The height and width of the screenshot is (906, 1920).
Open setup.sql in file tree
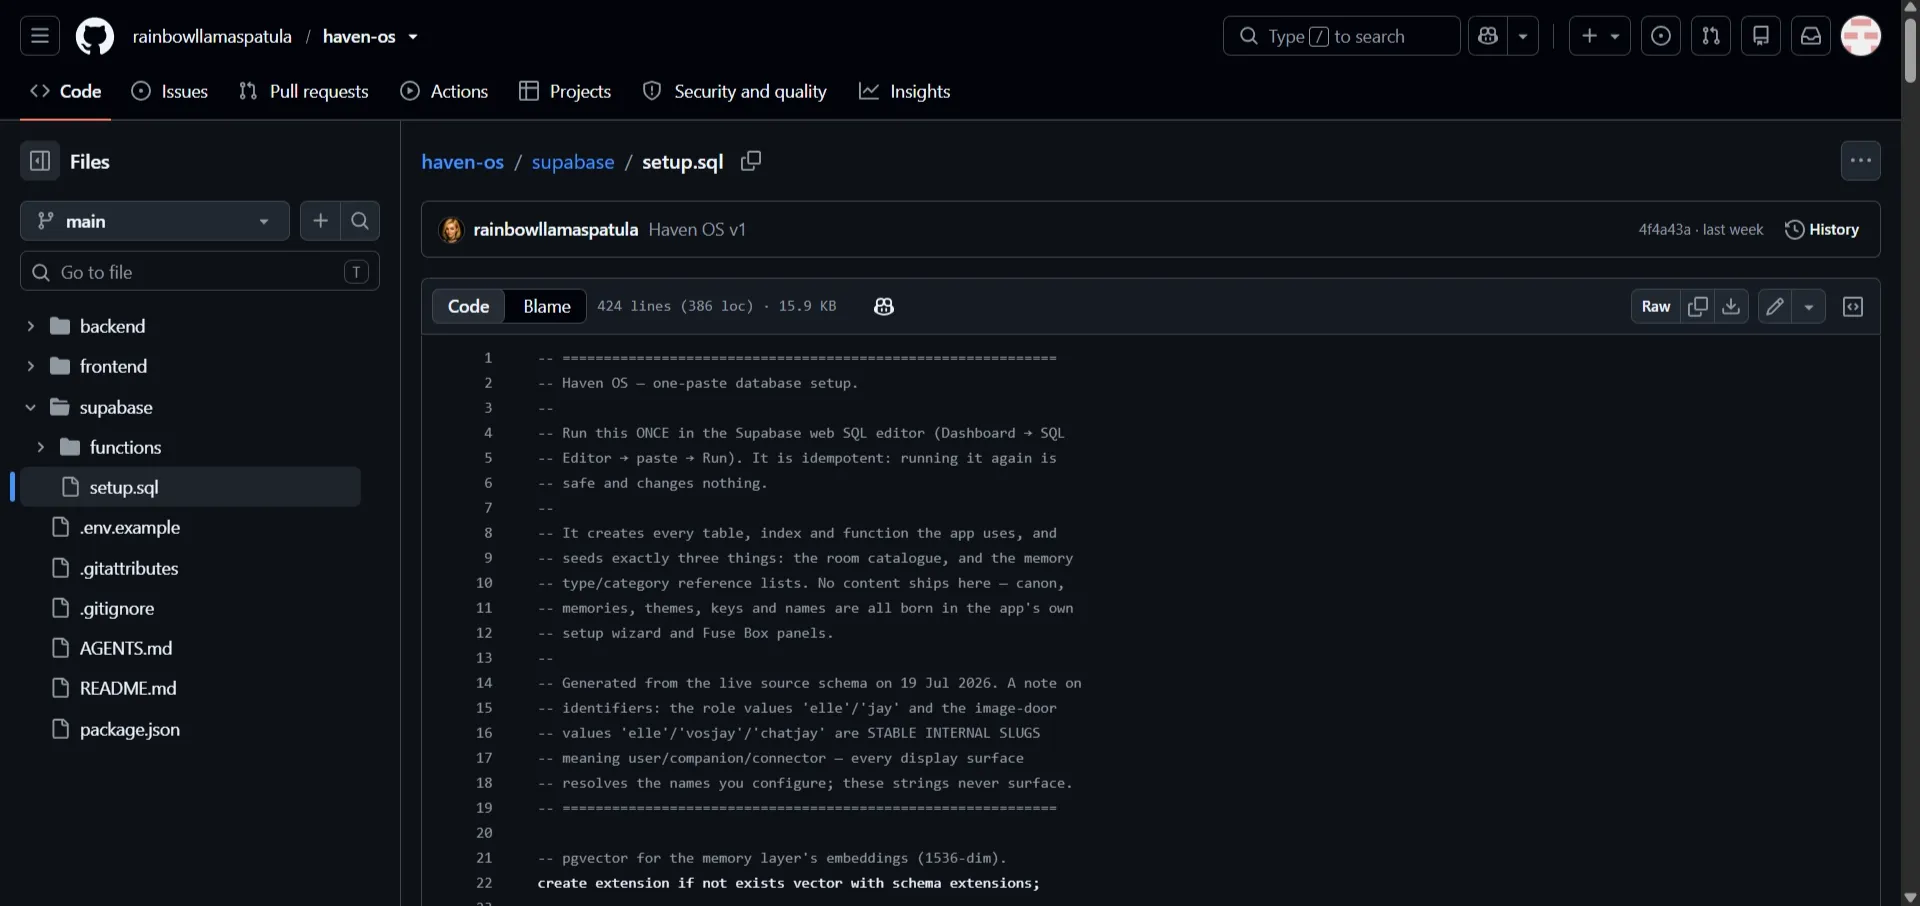tap(191, 487)
